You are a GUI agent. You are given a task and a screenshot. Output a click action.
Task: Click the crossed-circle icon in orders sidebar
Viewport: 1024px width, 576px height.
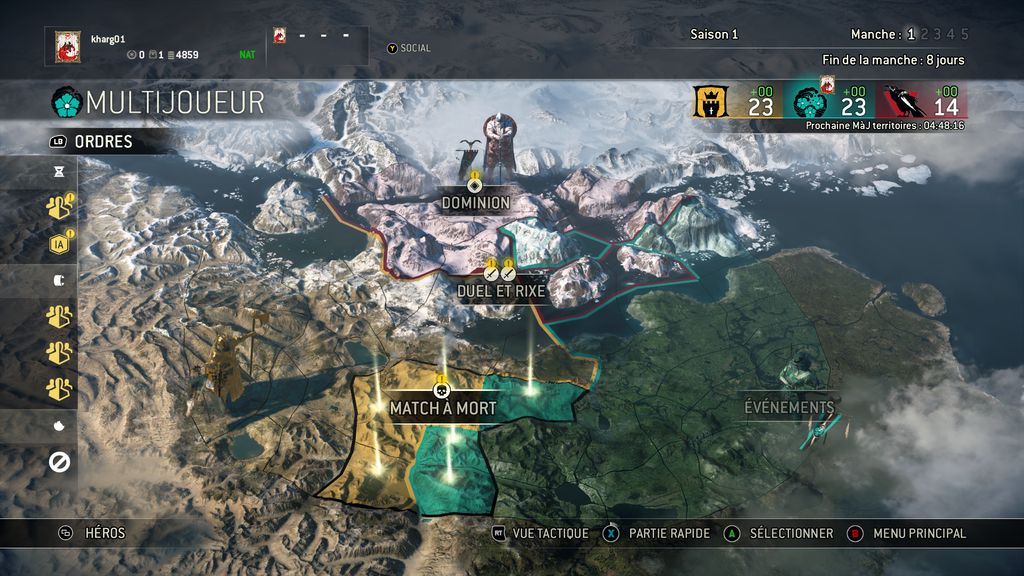pos(59,462)
